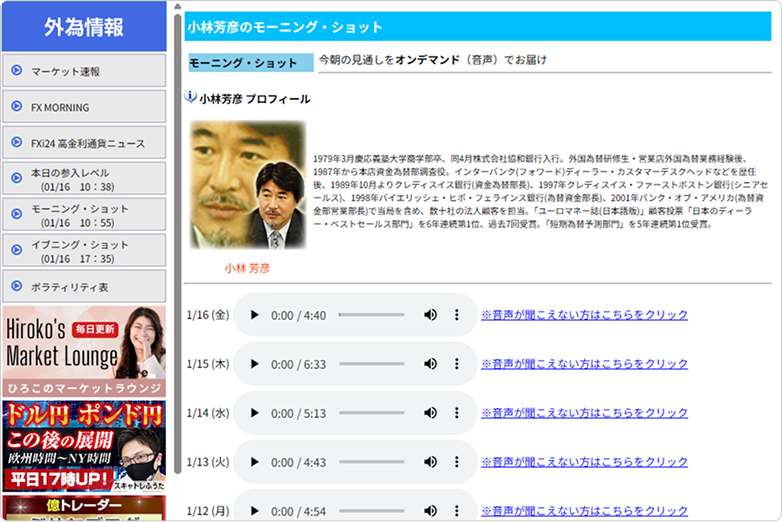Click the sidebar vertical scrollbar
Screen dimensions: 782x522
tap(178, 244)
